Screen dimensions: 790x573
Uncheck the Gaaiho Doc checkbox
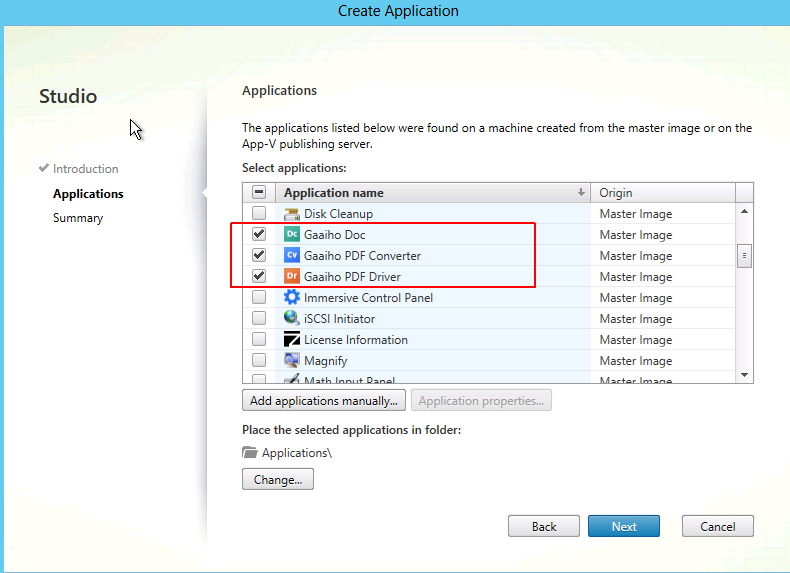(259, 234)
